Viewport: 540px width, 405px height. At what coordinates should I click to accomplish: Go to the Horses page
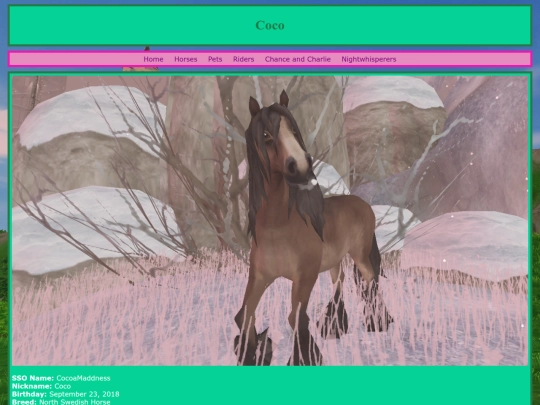(186, 59)
